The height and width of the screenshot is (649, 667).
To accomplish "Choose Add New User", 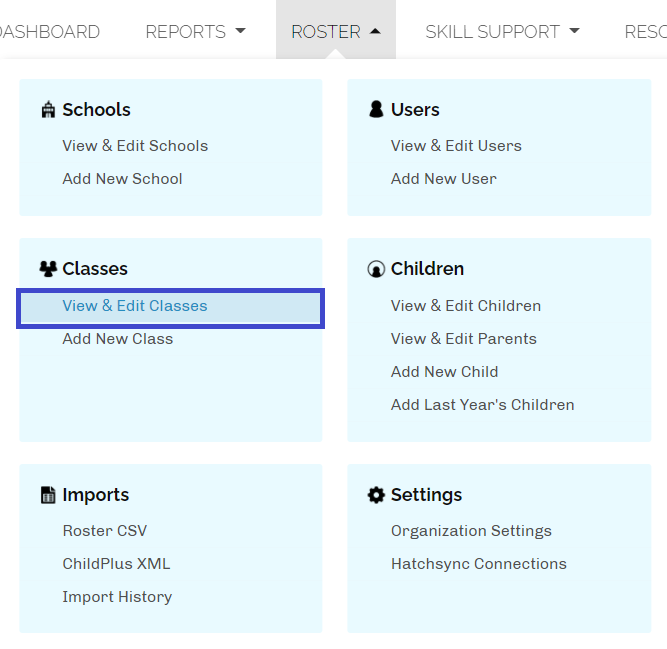I will [443, 179].
